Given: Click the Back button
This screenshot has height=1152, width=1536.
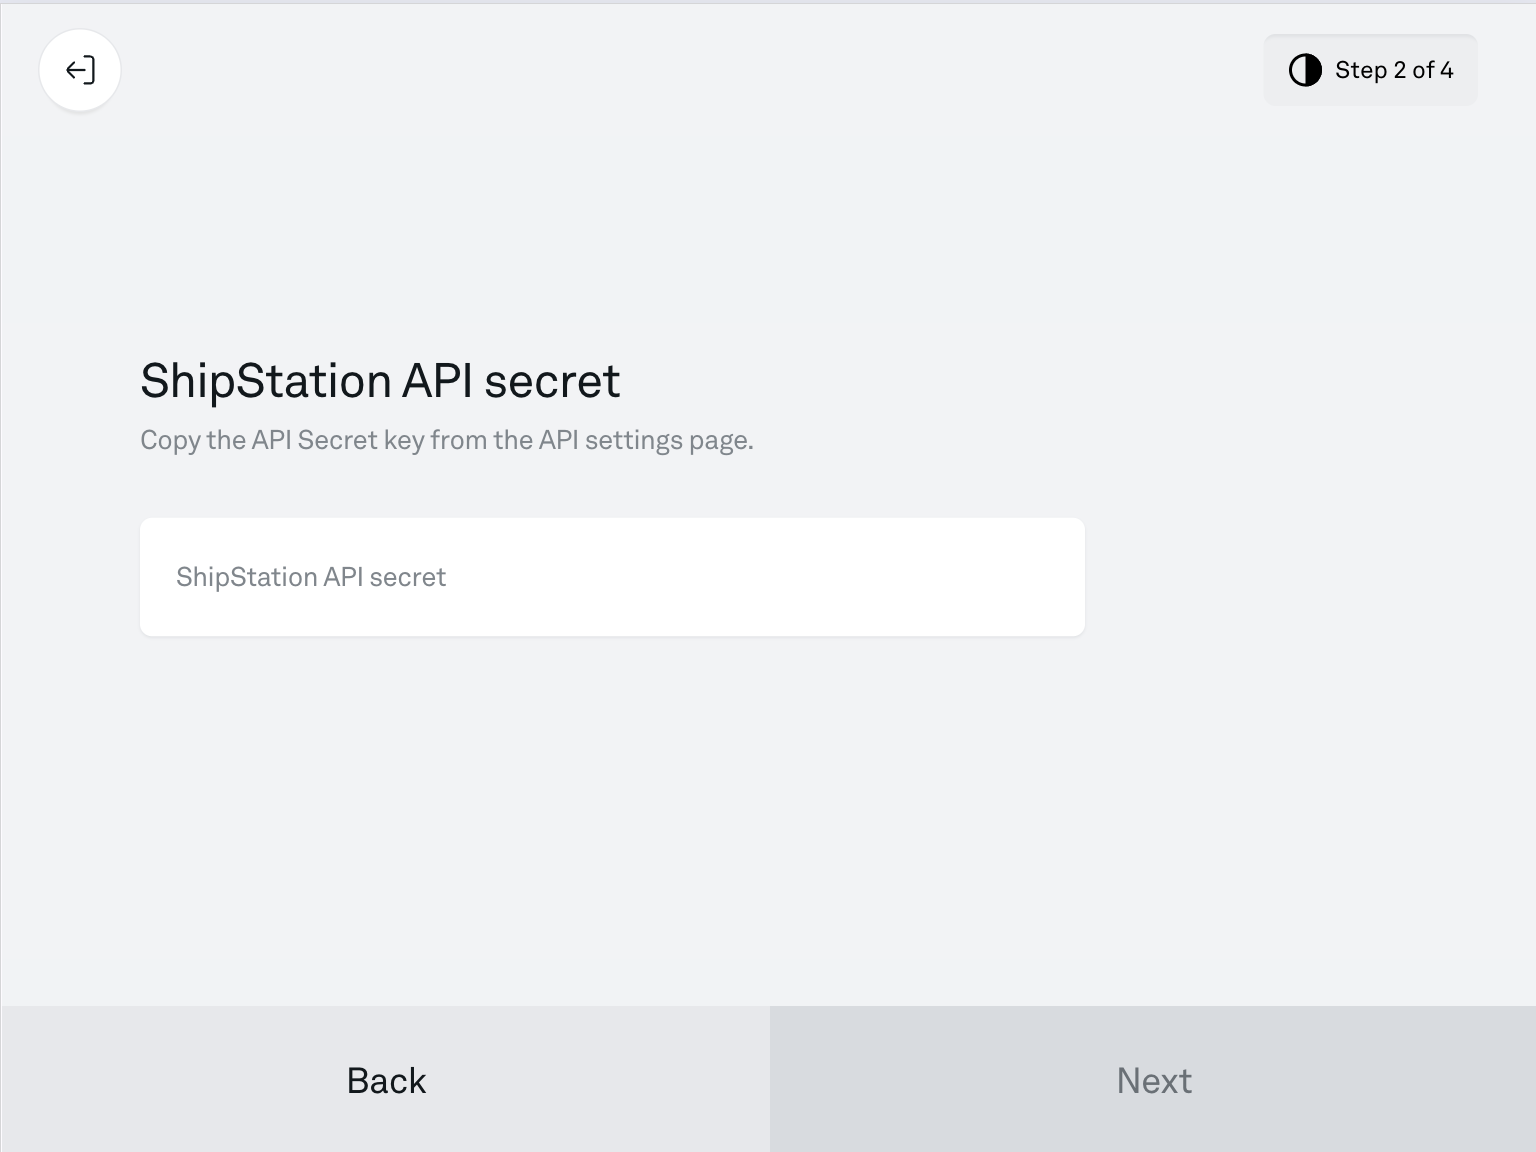Looking at the screenshot, I should click(x=386, y=1080).
